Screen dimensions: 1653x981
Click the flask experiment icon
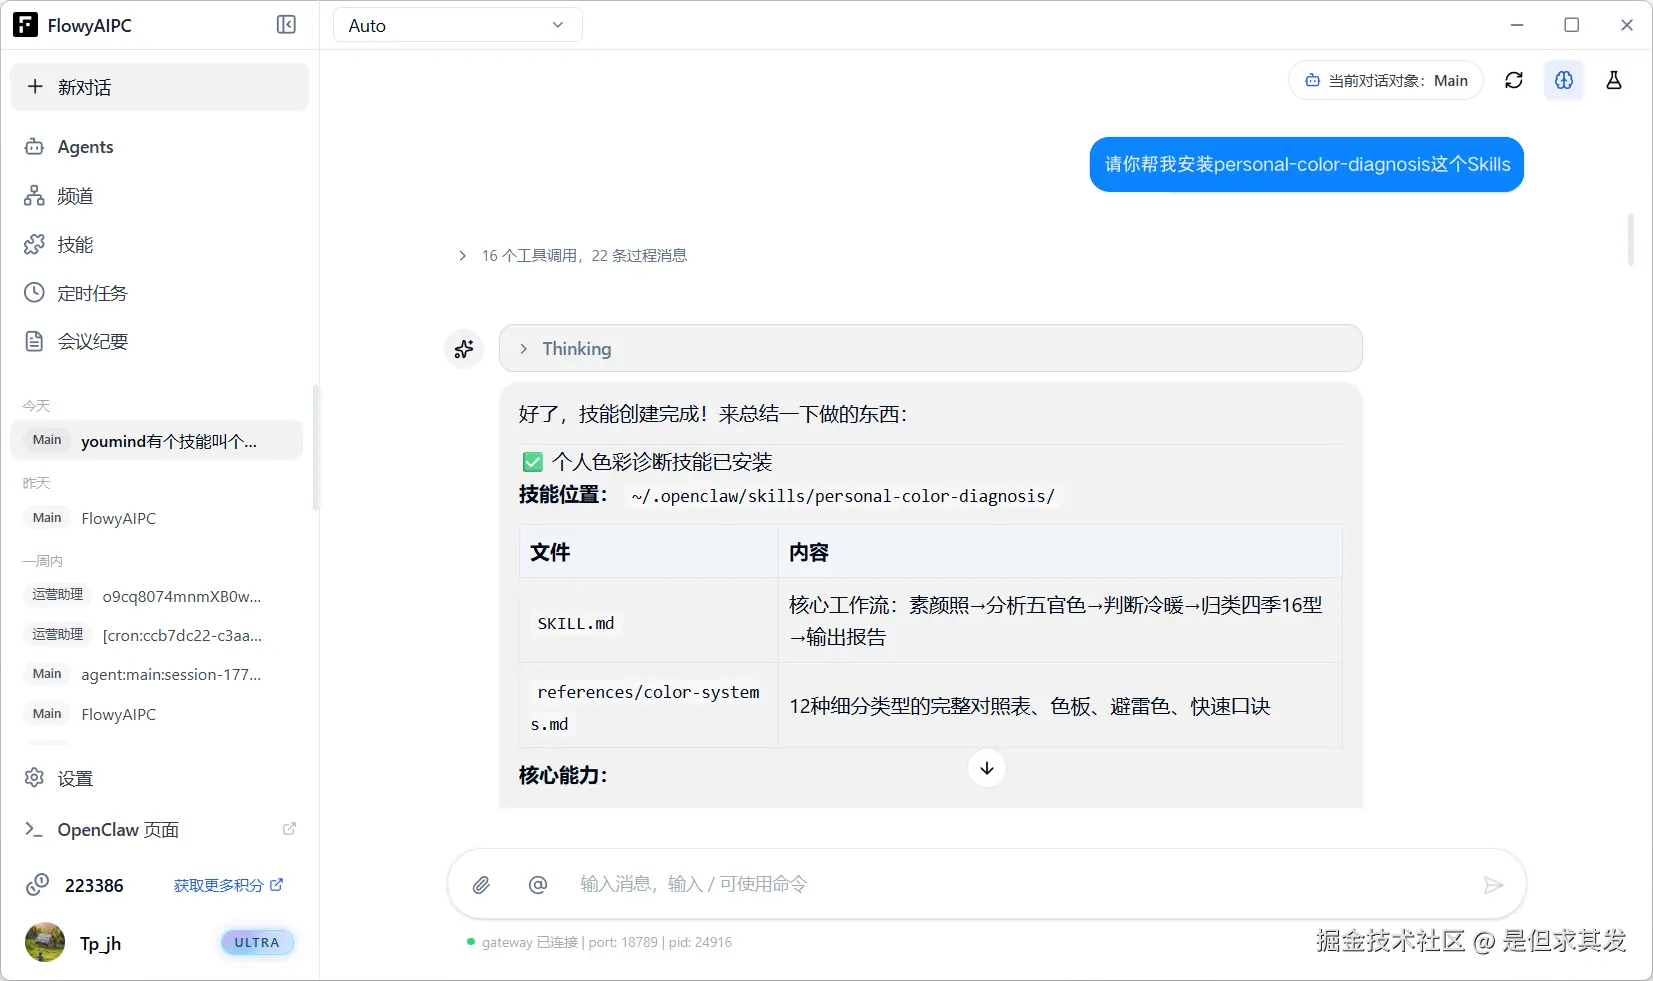click(x=1614, y=80)
